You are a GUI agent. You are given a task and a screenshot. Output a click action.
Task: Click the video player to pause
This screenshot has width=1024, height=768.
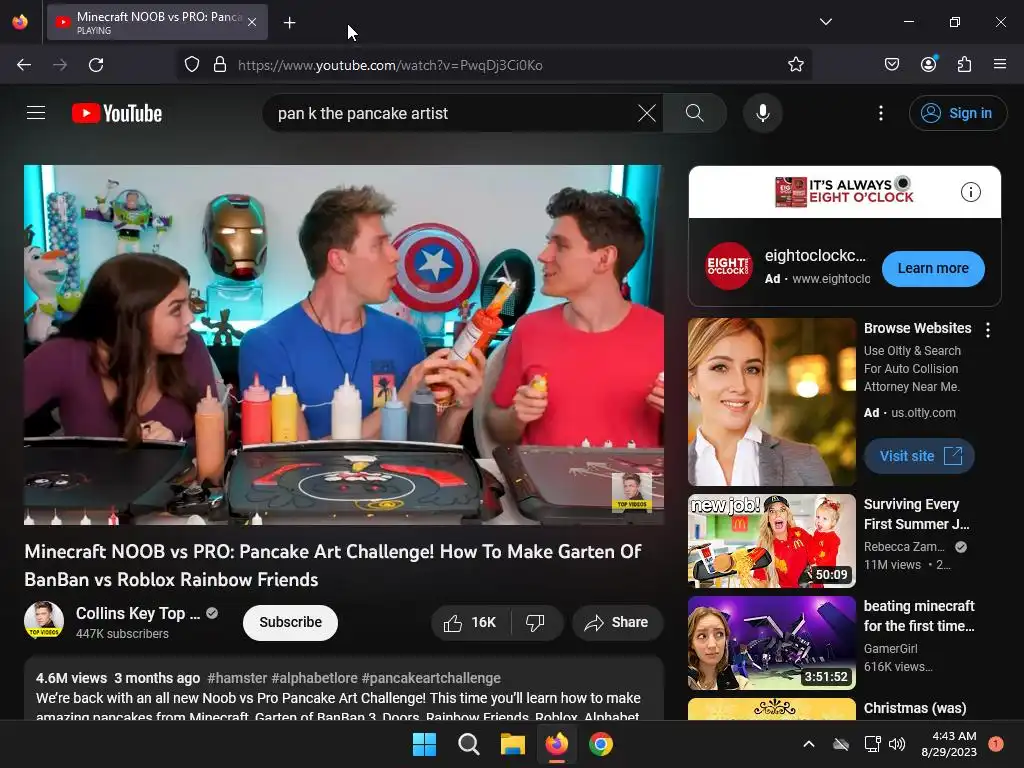(344, 344)
